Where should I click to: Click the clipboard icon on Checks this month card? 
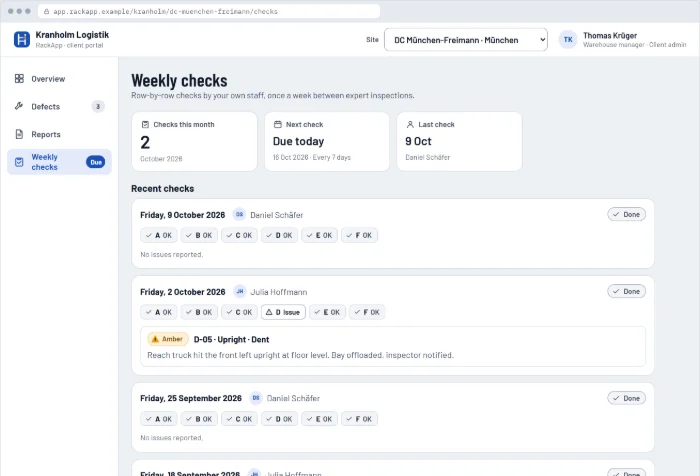(145, 124)
